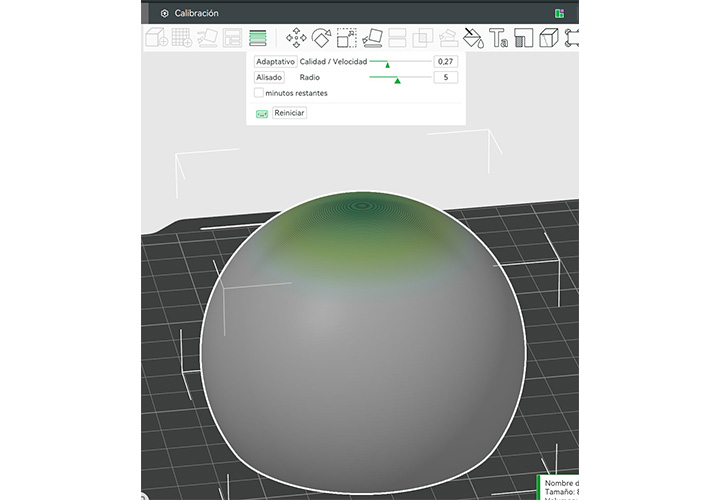Select the Support painting tool

[448, 38]
